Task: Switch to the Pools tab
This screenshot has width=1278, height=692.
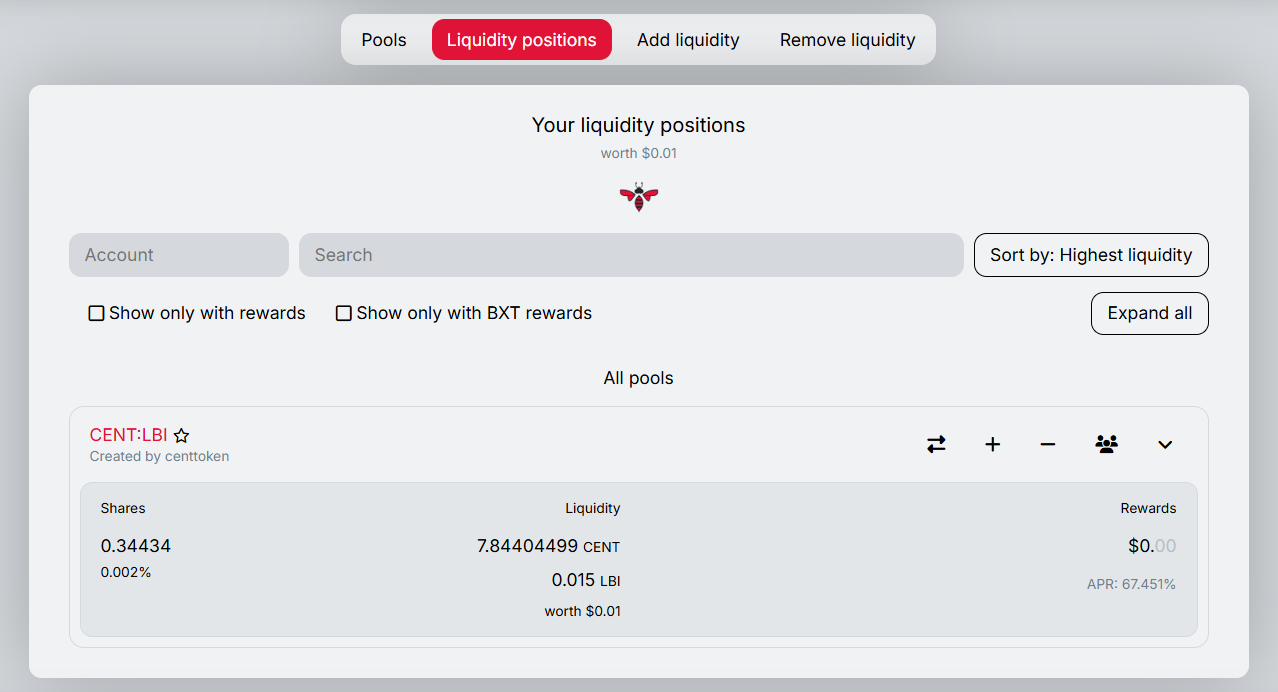Action: (384, 40)
